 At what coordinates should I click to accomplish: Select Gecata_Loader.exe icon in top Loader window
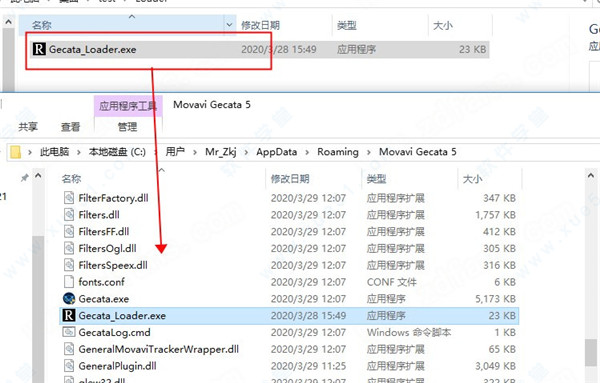coord(39,49)
